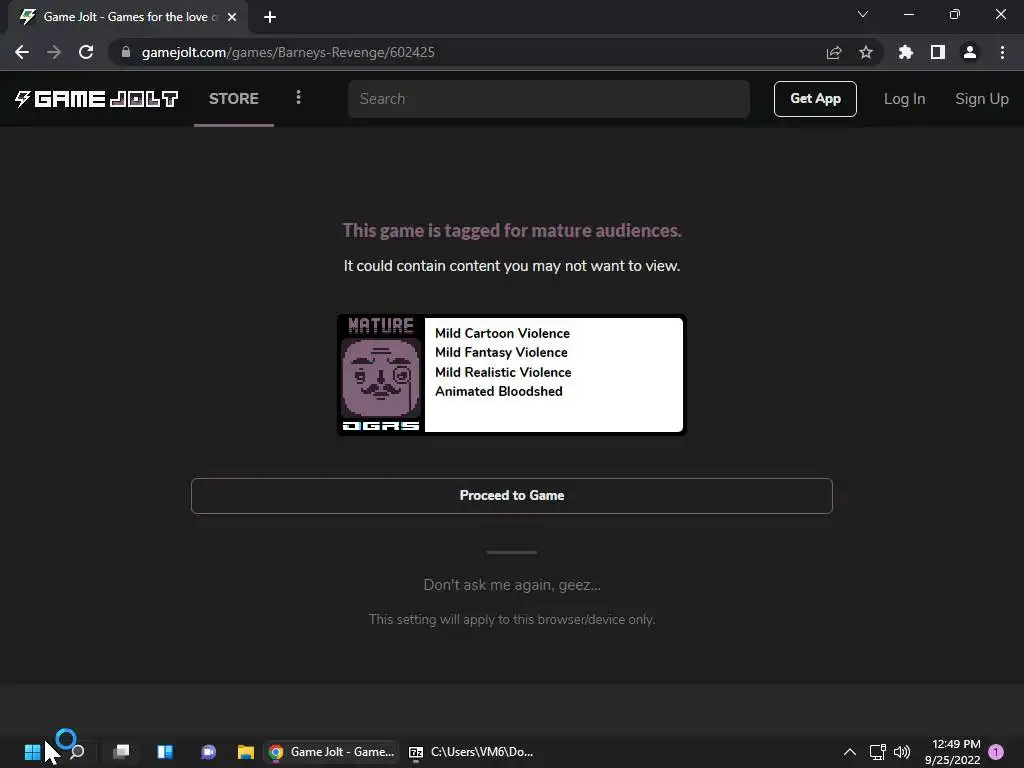Open notification badge in tray

[x=997, y=752]
